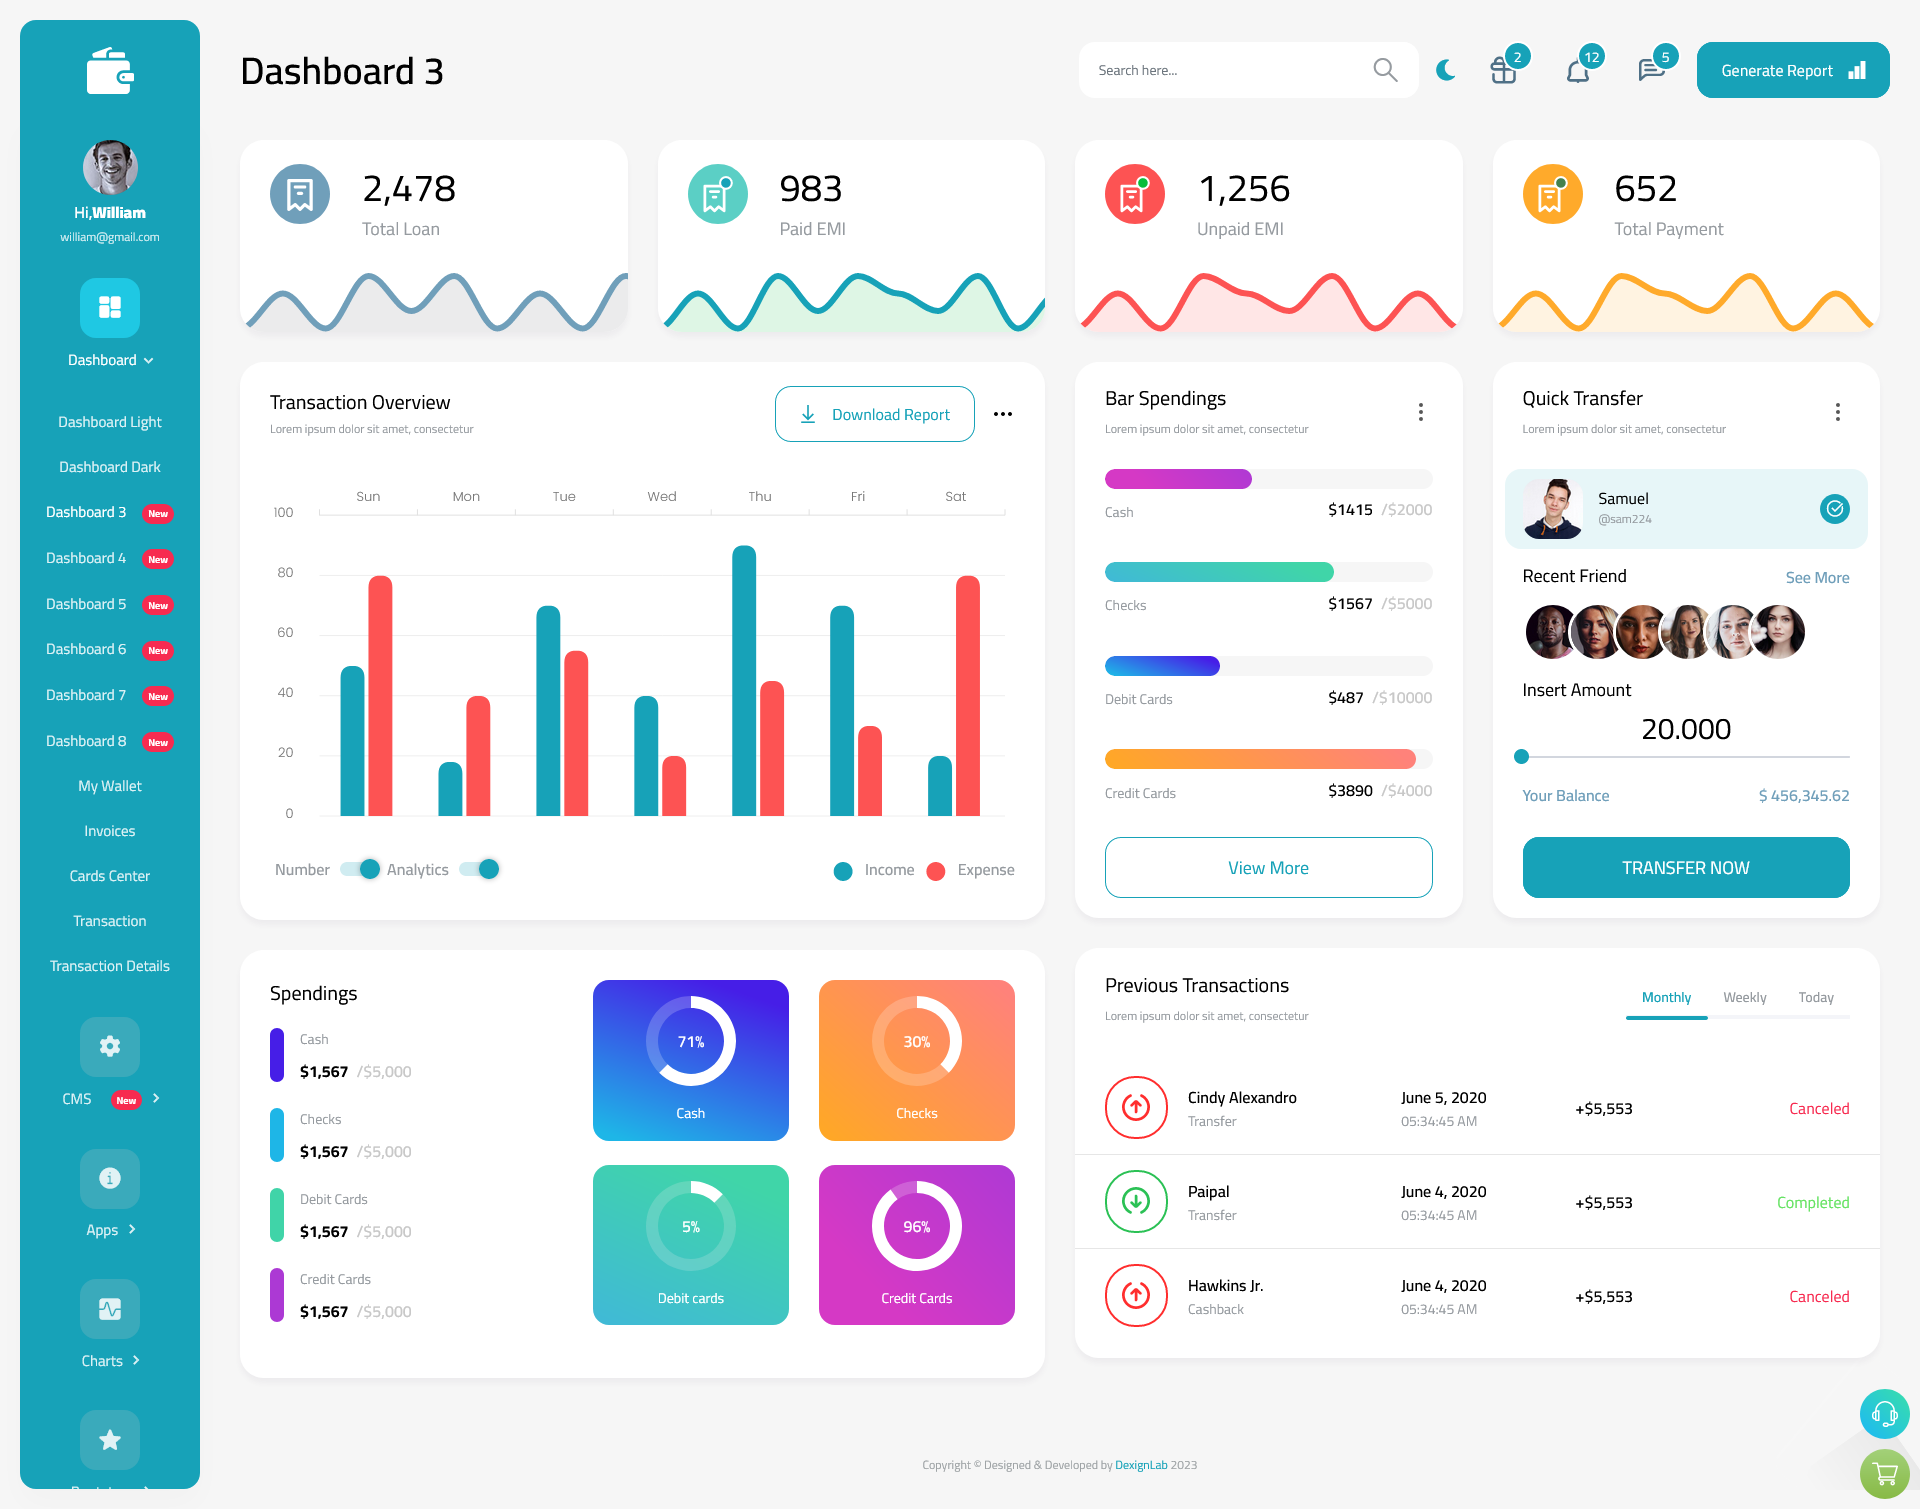Click the Generate Report button icon
The height and width of the screenshot is (1509, 1920).
click(x=1856, y=70)
